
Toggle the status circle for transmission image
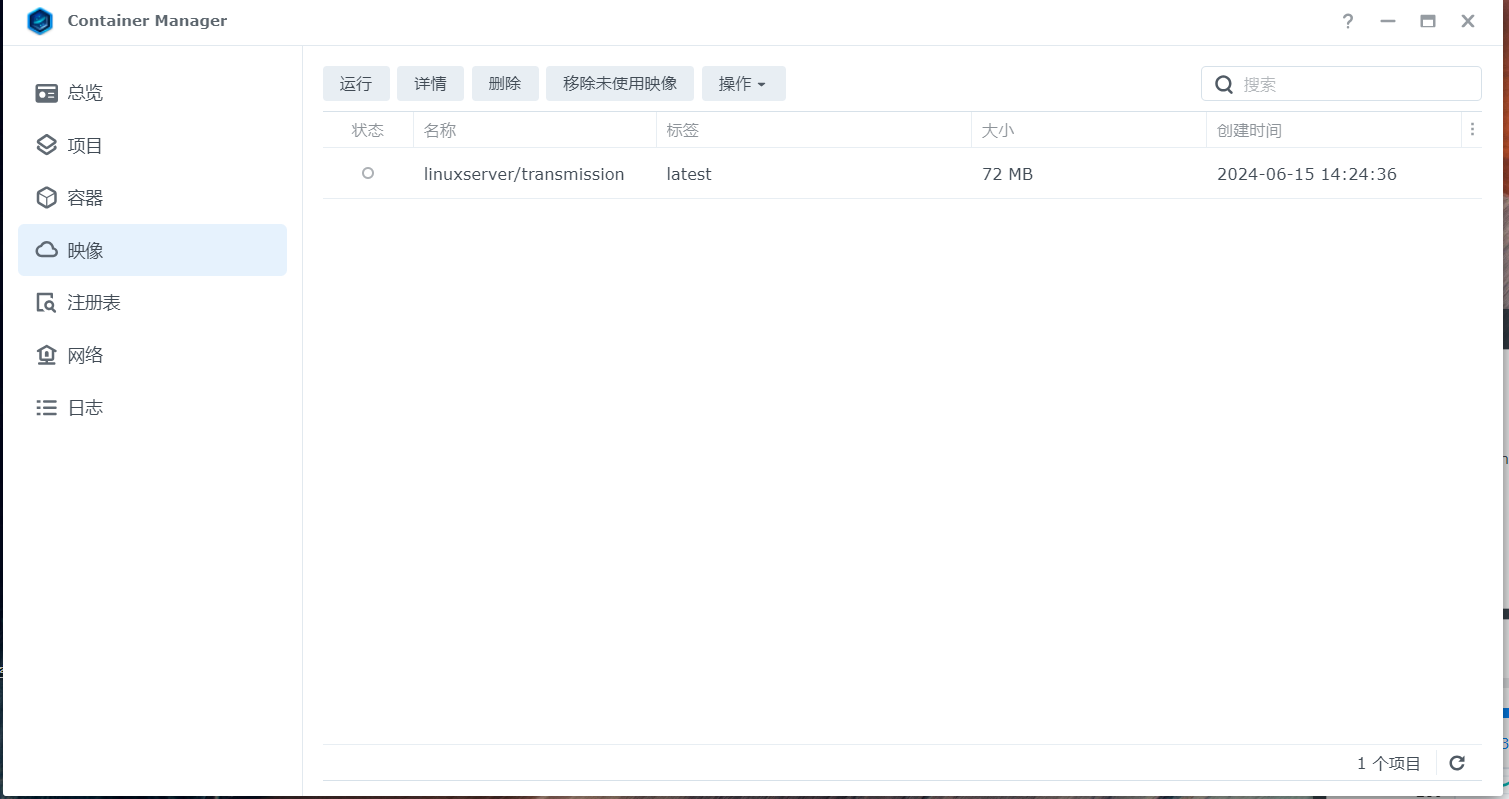coord(367,173)
